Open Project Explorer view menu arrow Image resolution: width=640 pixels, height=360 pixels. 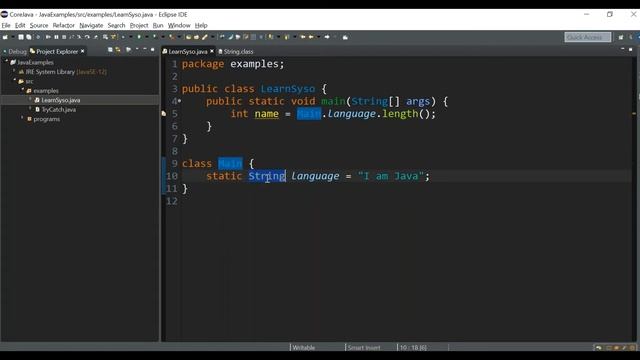[x=137, y=49]
